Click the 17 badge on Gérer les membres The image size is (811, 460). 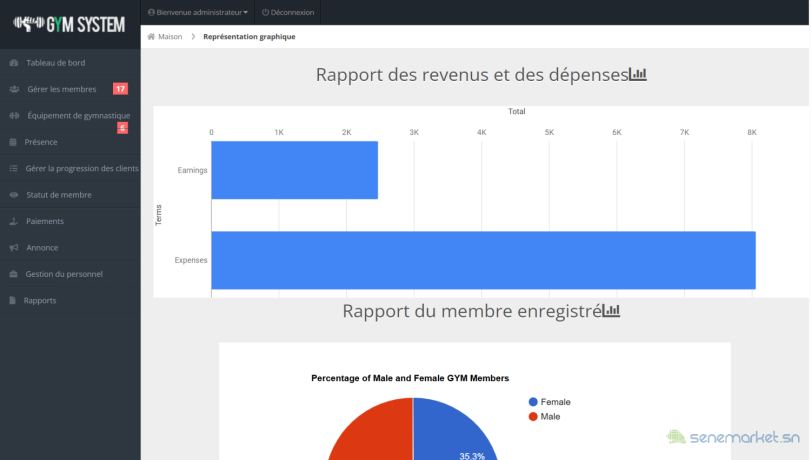(x=120, y=89)
